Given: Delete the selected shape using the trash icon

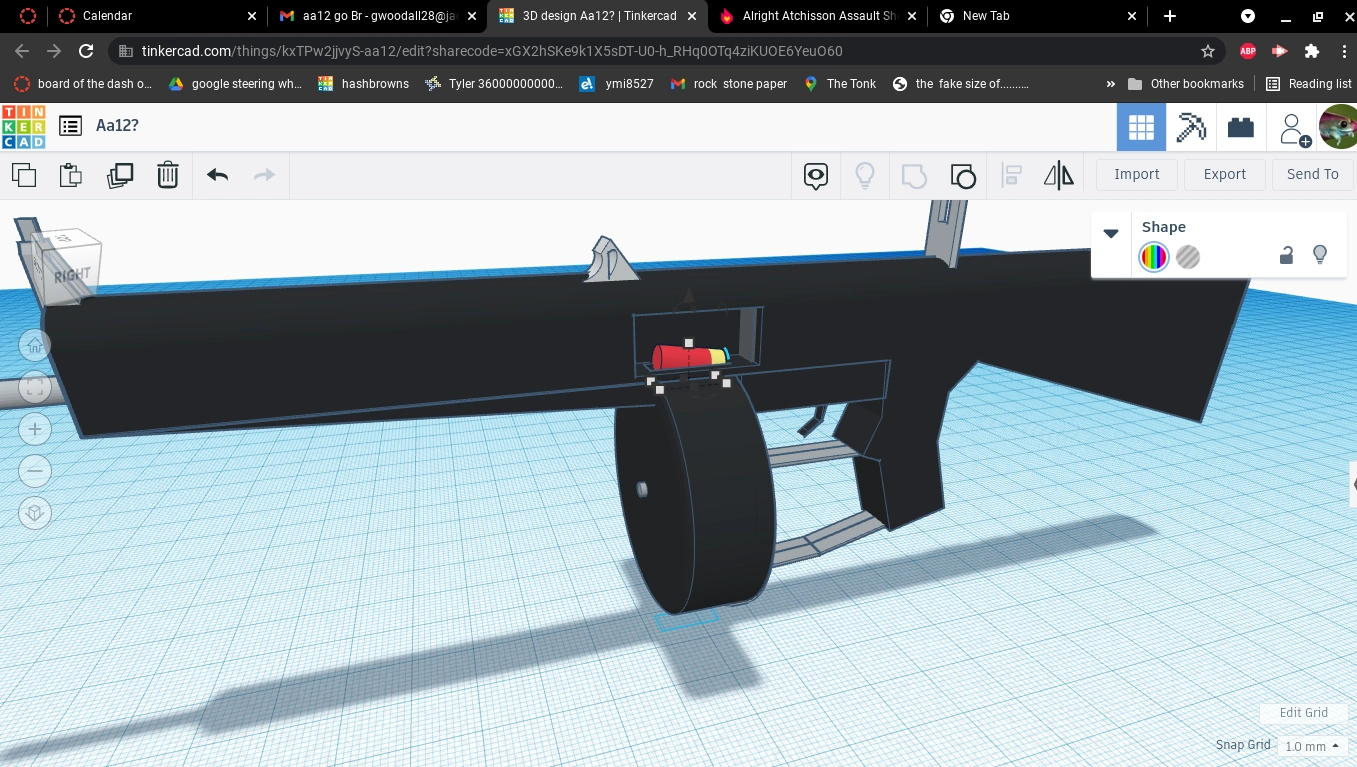Looking at the screenshot, I should (168, 175).
